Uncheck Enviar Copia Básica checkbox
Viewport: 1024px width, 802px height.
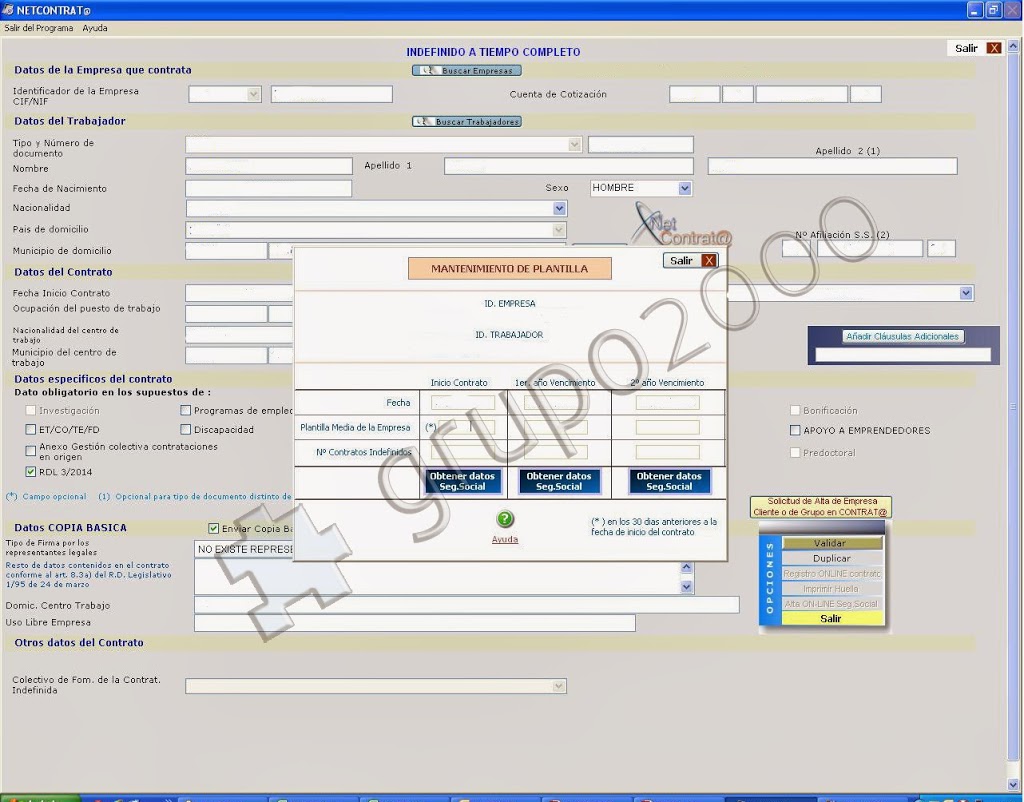[x=214, y=528]
